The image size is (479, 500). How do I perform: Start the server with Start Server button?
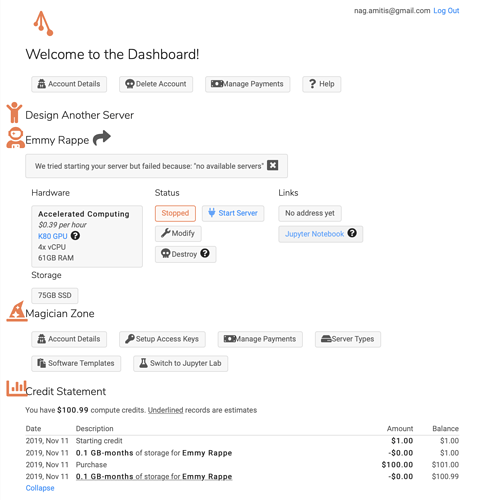tap(233, 213)
